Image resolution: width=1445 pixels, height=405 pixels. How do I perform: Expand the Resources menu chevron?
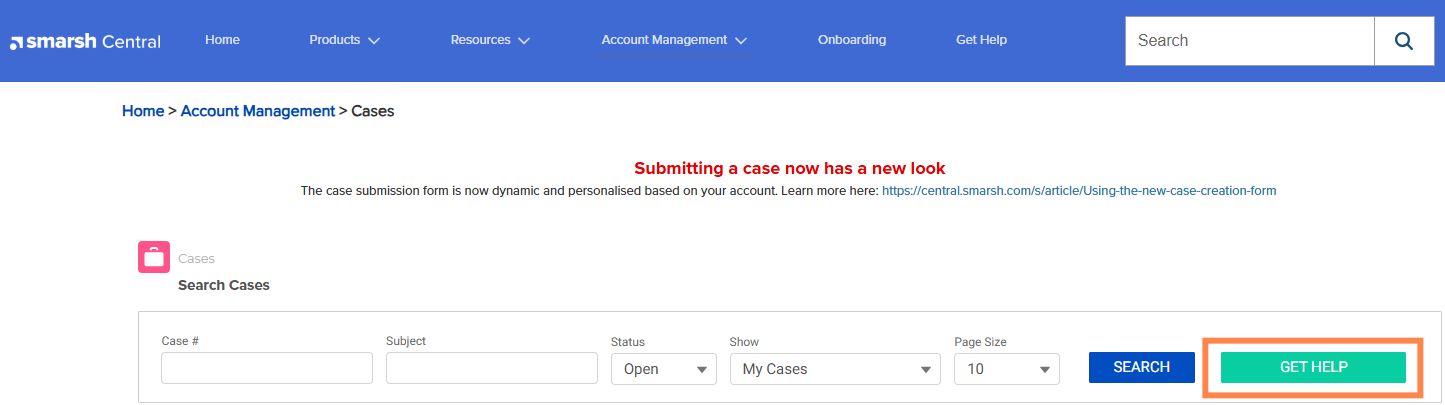pos(524,41)
